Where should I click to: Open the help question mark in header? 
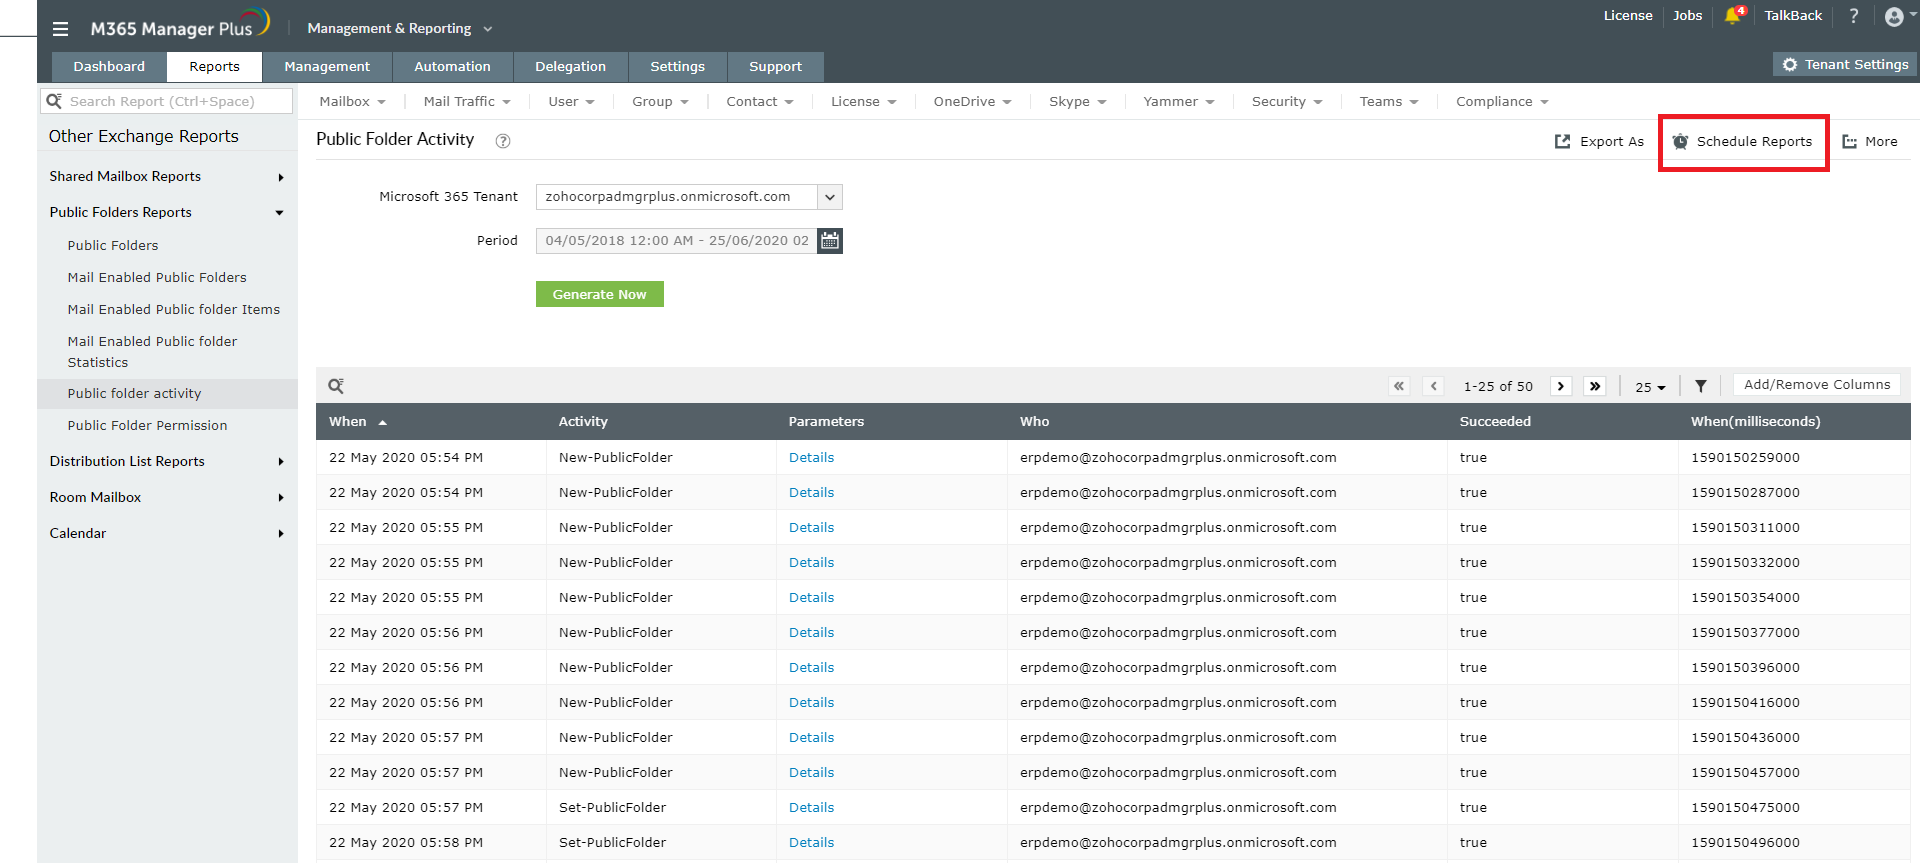tap(1853, 16)
